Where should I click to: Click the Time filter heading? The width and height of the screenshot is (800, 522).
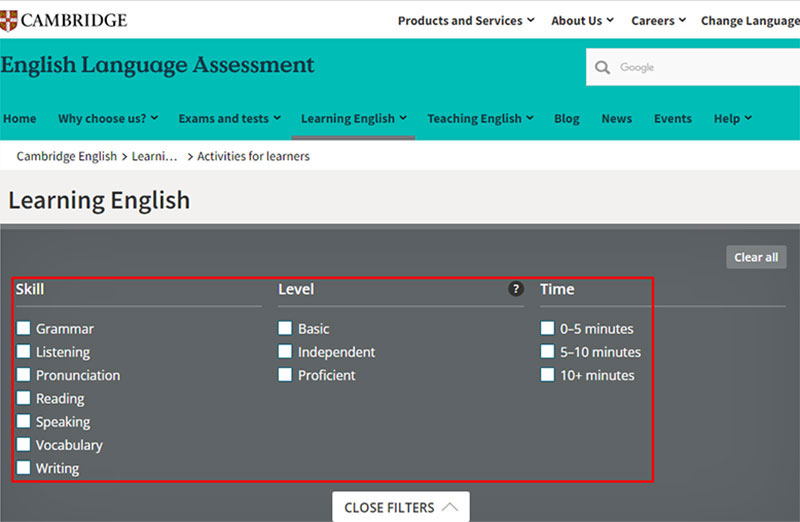click(557, 289)
